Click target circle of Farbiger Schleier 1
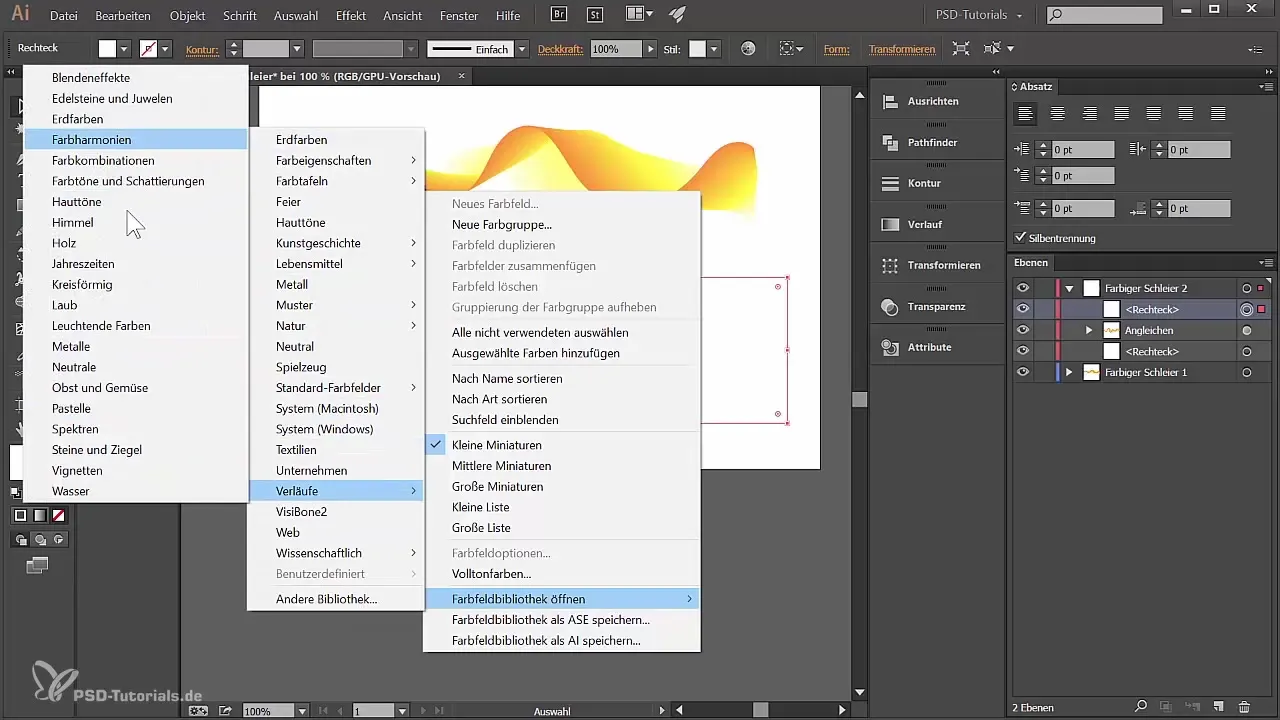The image size is (1280, 720). 1246,372
